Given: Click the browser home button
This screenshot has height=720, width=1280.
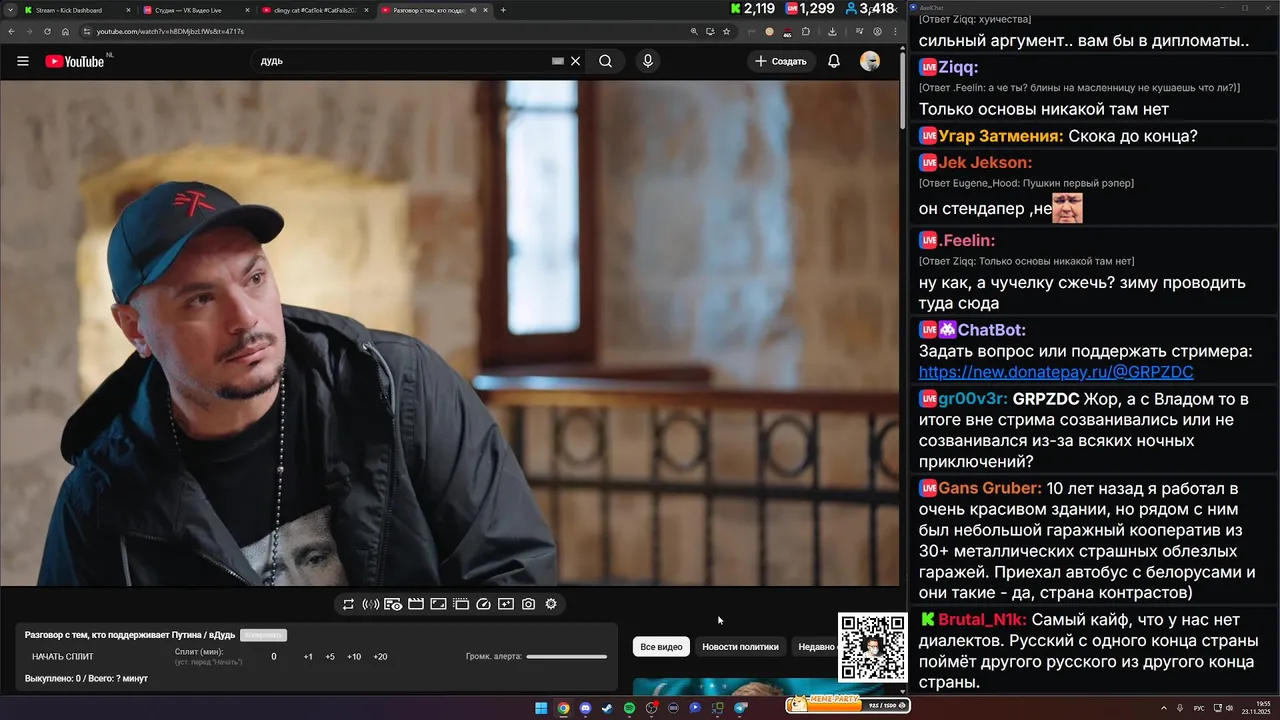Looking at the screenshot, I should [x=65, y=31].
